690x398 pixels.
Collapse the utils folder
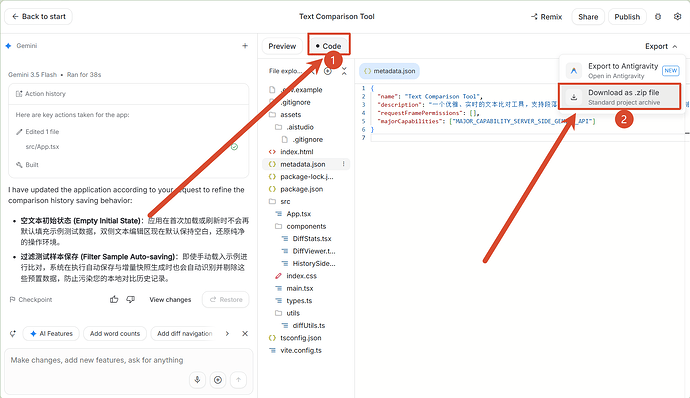coord(293,313)
